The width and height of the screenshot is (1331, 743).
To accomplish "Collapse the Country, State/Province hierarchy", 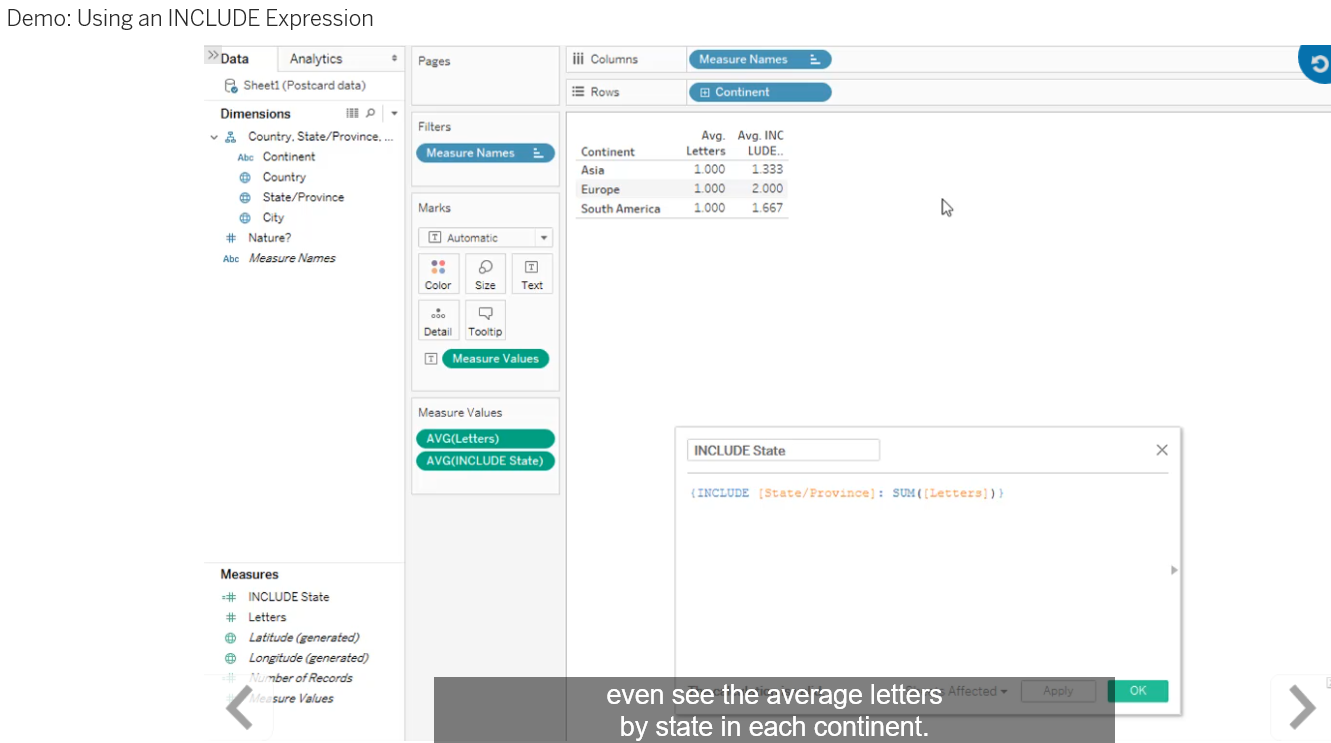I will [x=214, y=137].
